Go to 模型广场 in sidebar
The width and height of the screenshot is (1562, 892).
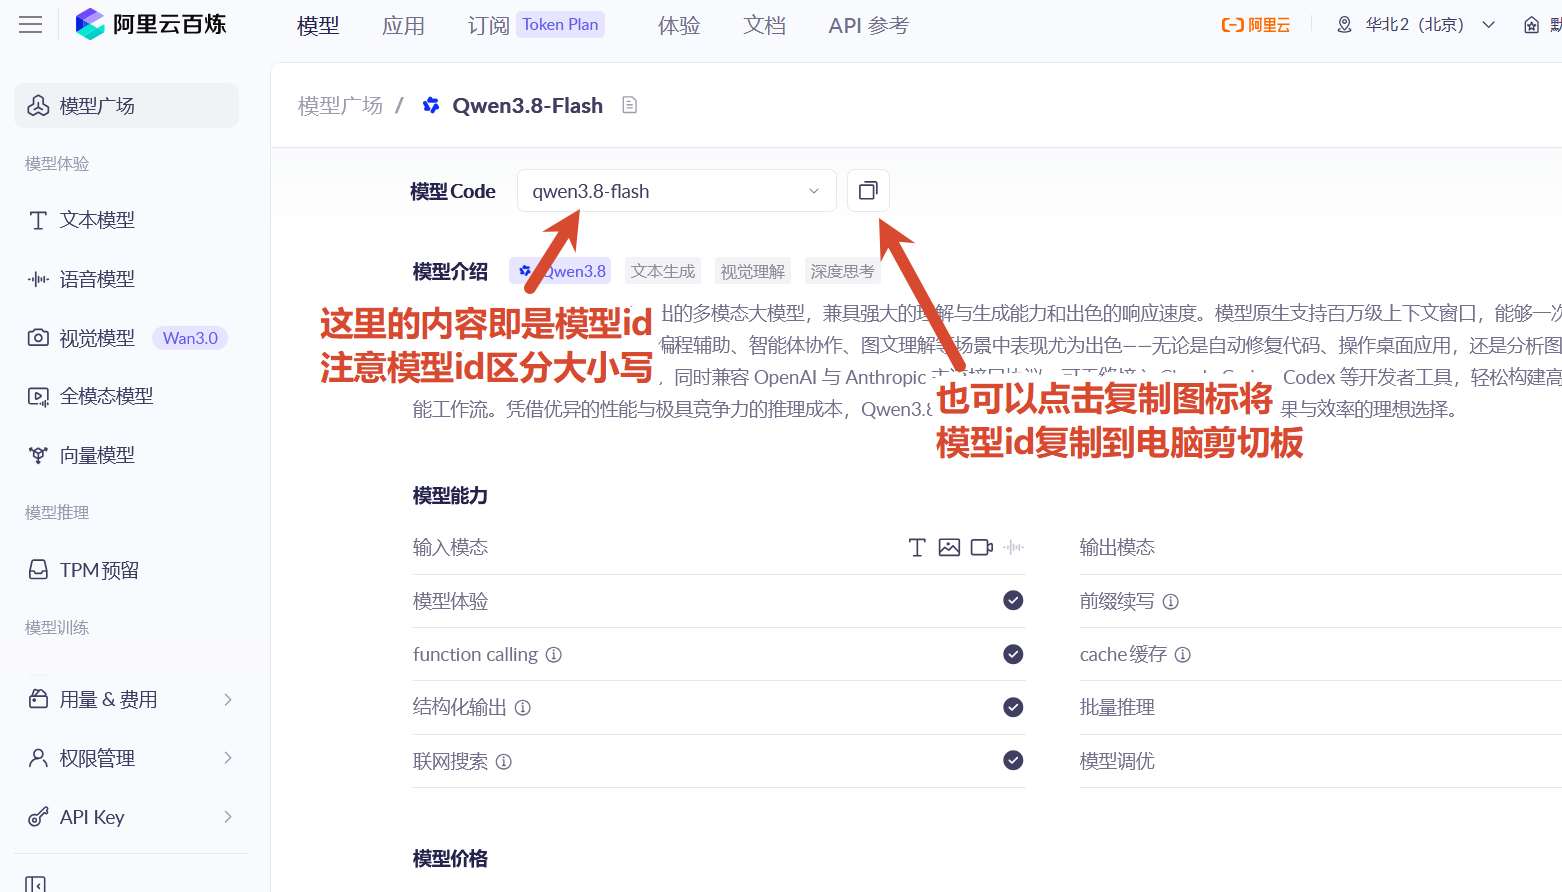(127, 105)
